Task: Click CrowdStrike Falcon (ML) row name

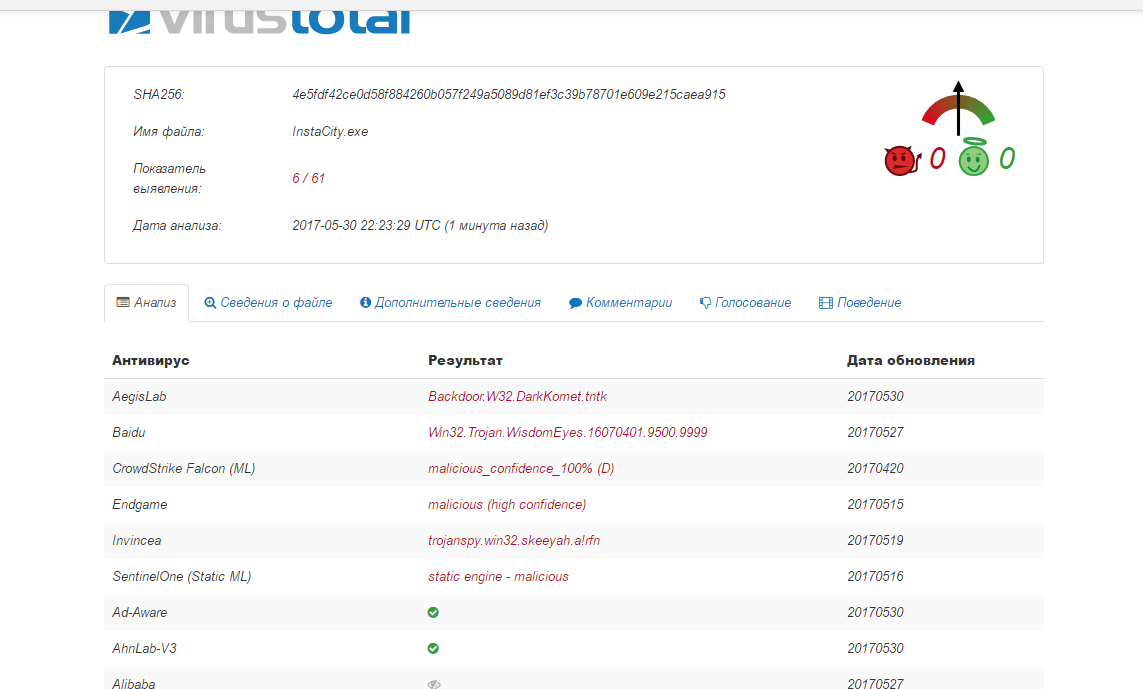Action: coord(184,469)
